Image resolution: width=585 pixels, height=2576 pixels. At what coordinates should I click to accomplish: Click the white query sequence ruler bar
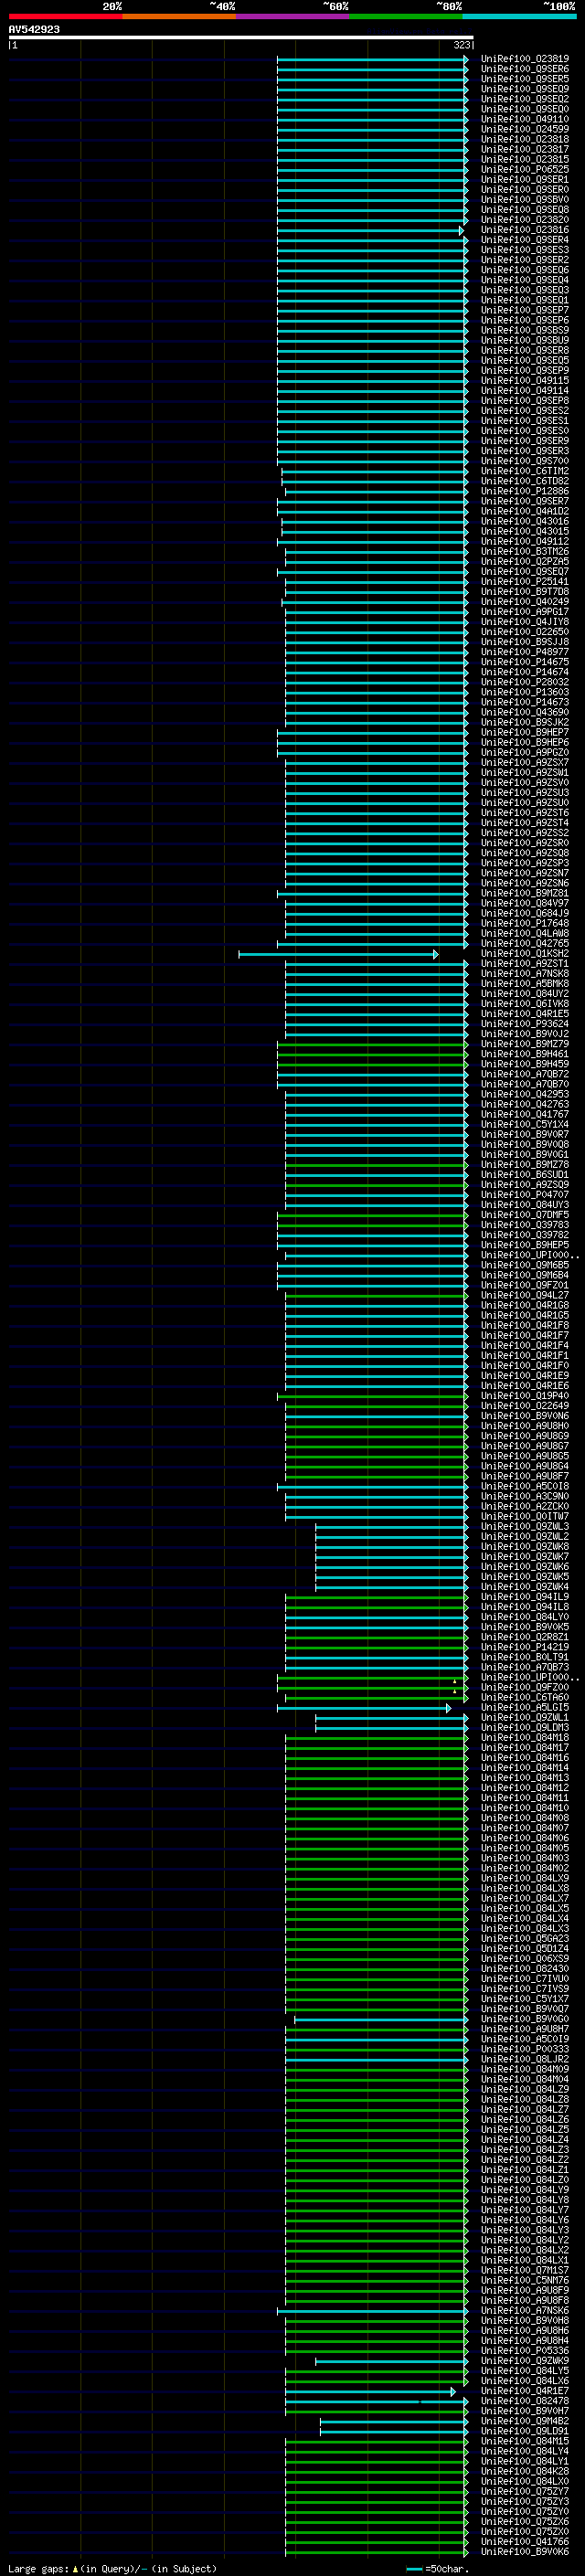241,37
